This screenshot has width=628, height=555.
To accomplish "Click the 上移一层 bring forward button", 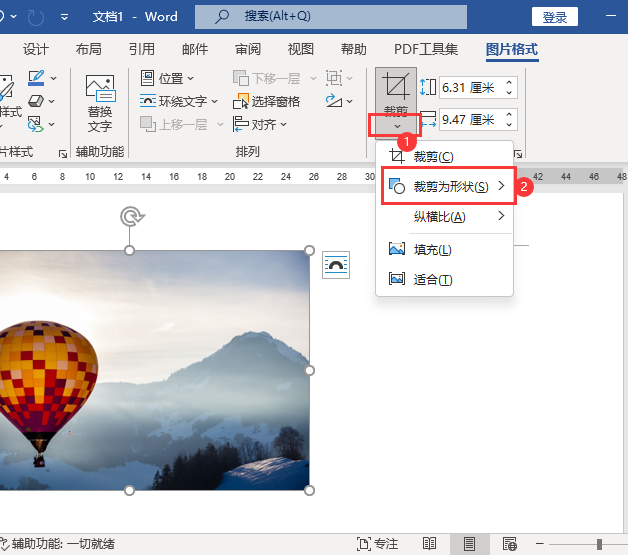I will (x=173, y=125).
